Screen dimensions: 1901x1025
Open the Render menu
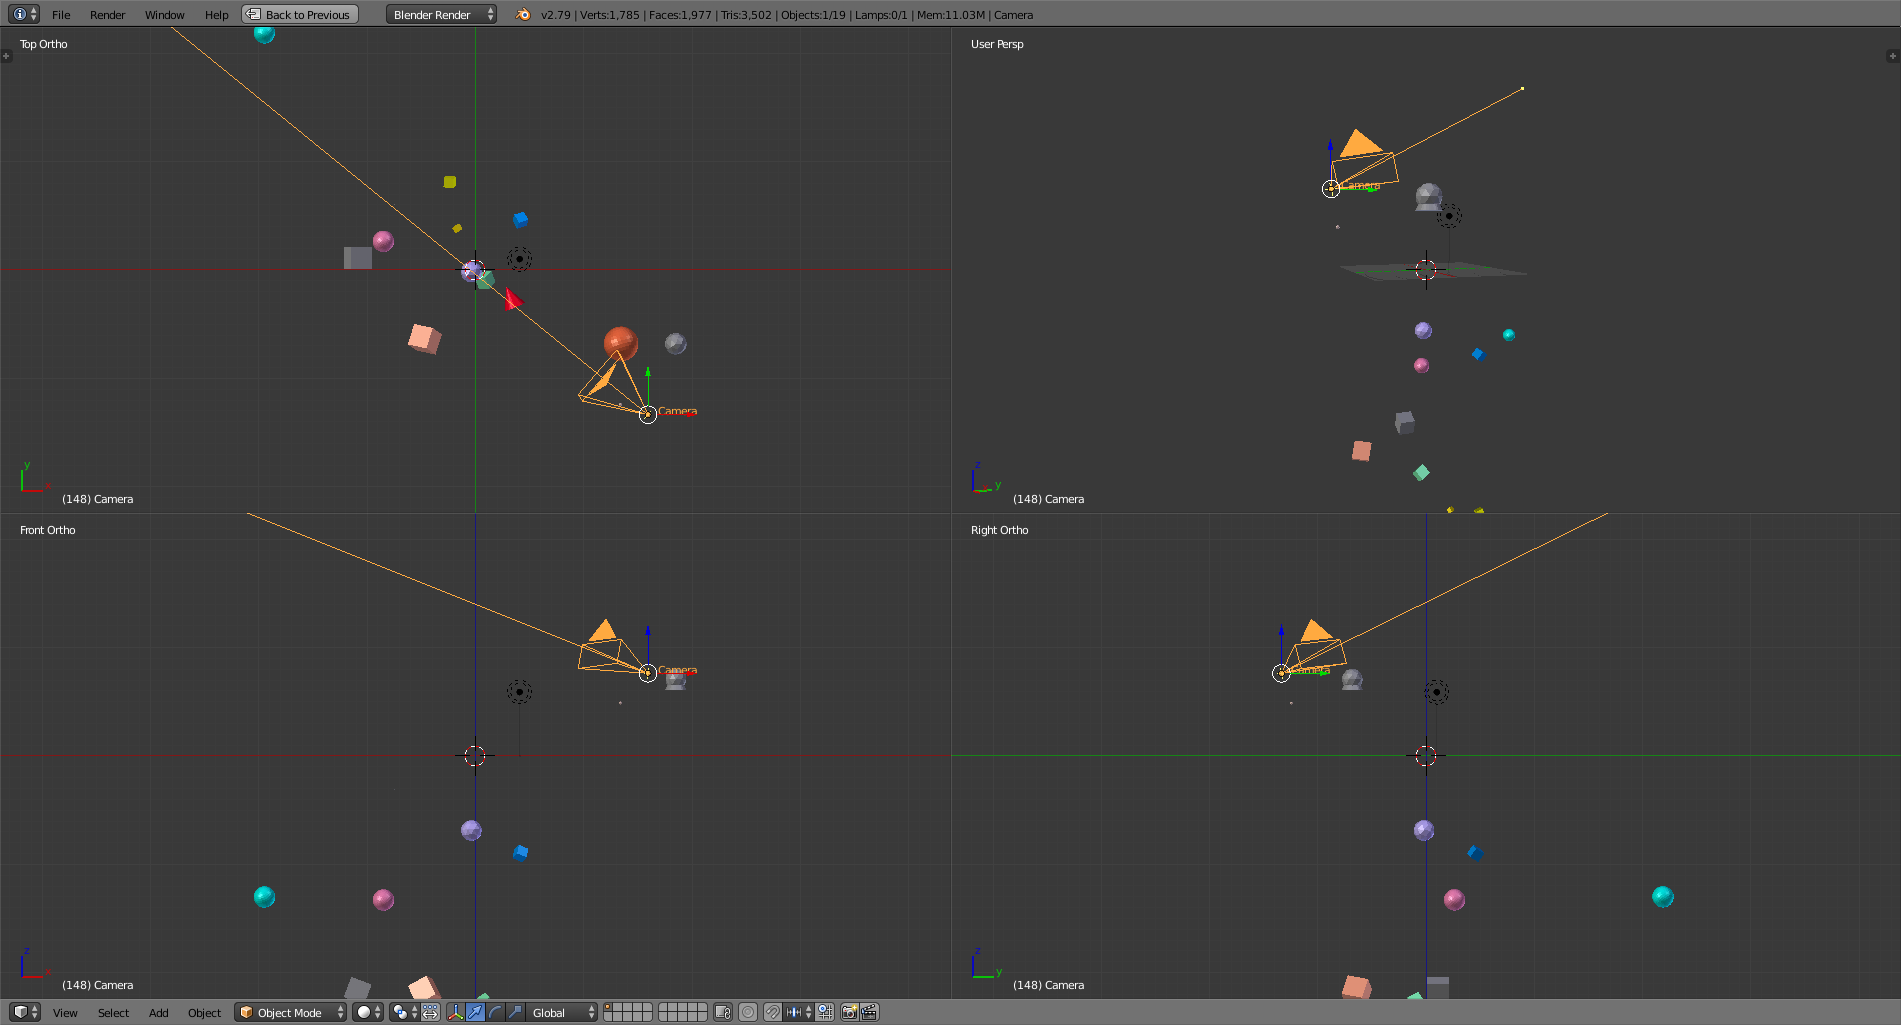(x=107, y=14)
